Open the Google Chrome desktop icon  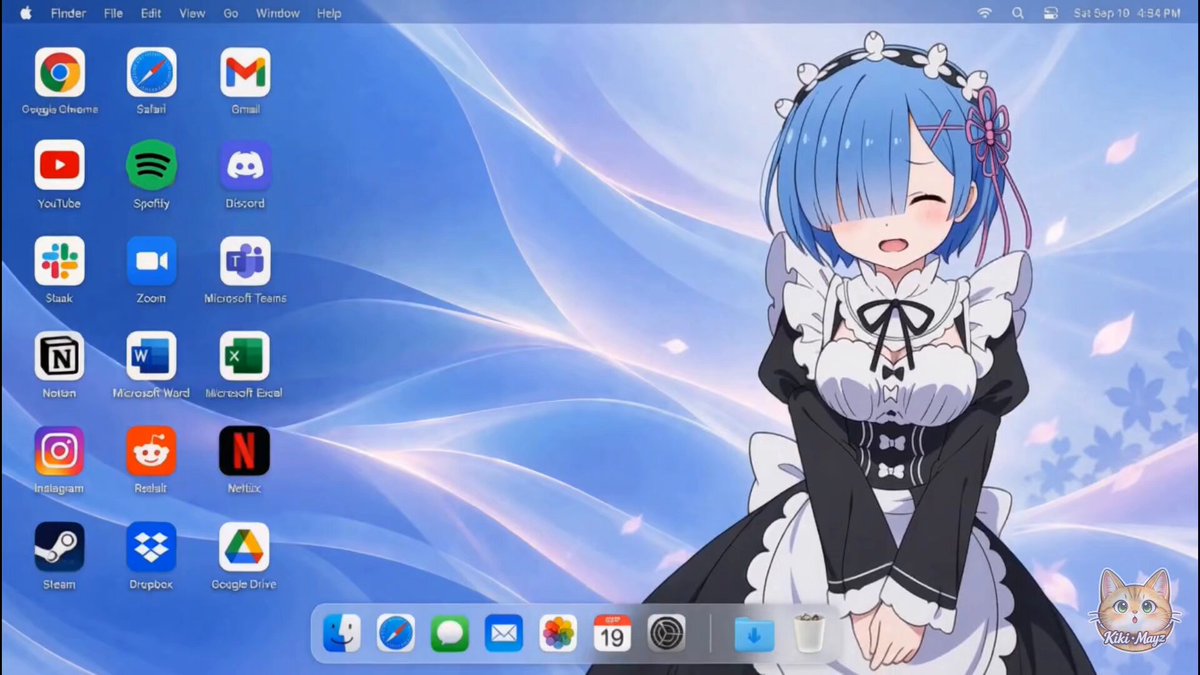59,72
